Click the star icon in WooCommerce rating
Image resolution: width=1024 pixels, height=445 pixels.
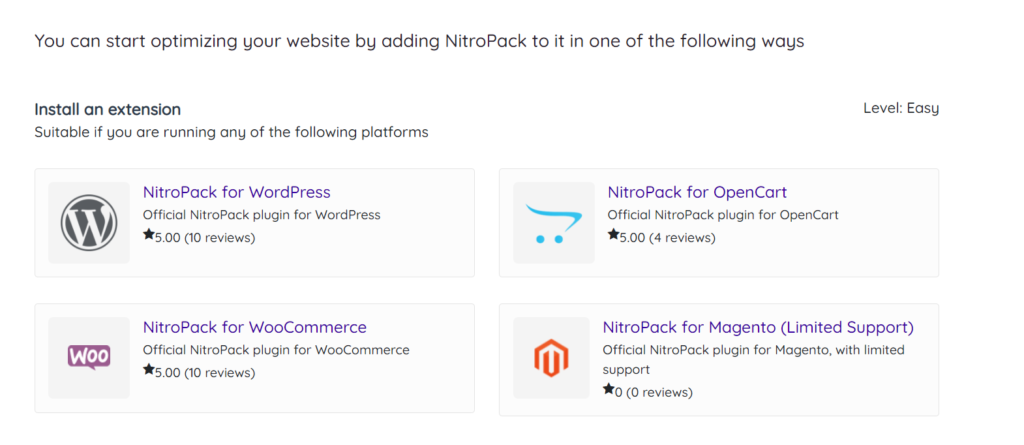tap(148, 369)
